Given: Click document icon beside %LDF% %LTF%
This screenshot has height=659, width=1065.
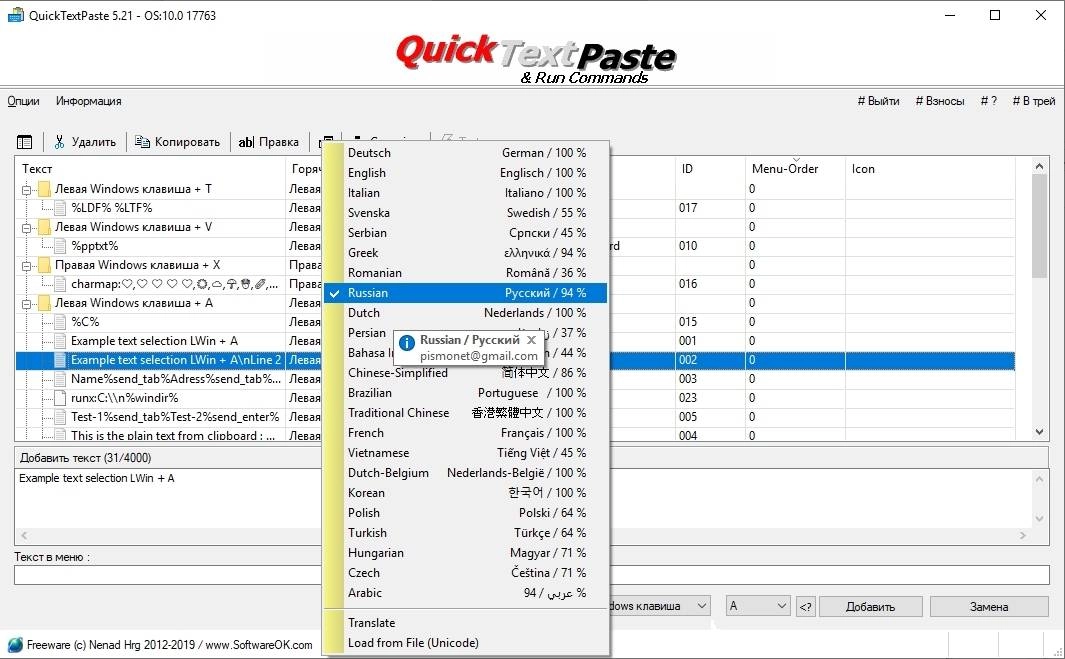Looking at the screenshot, I should (x=60, y=208).
